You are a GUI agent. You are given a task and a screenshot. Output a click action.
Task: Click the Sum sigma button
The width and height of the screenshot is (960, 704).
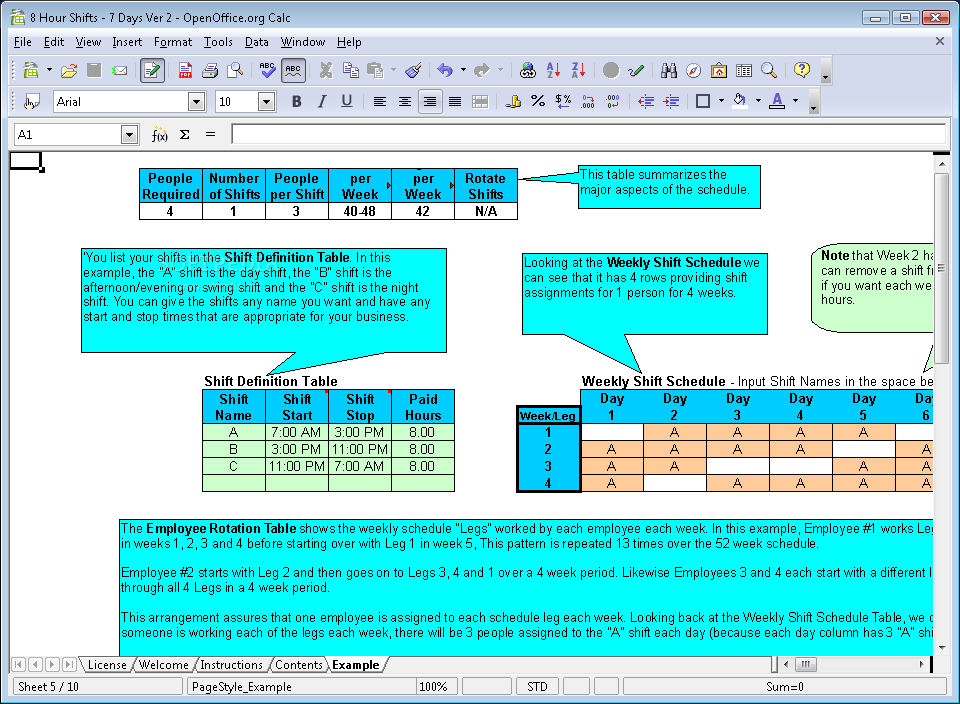coord(184,135)
